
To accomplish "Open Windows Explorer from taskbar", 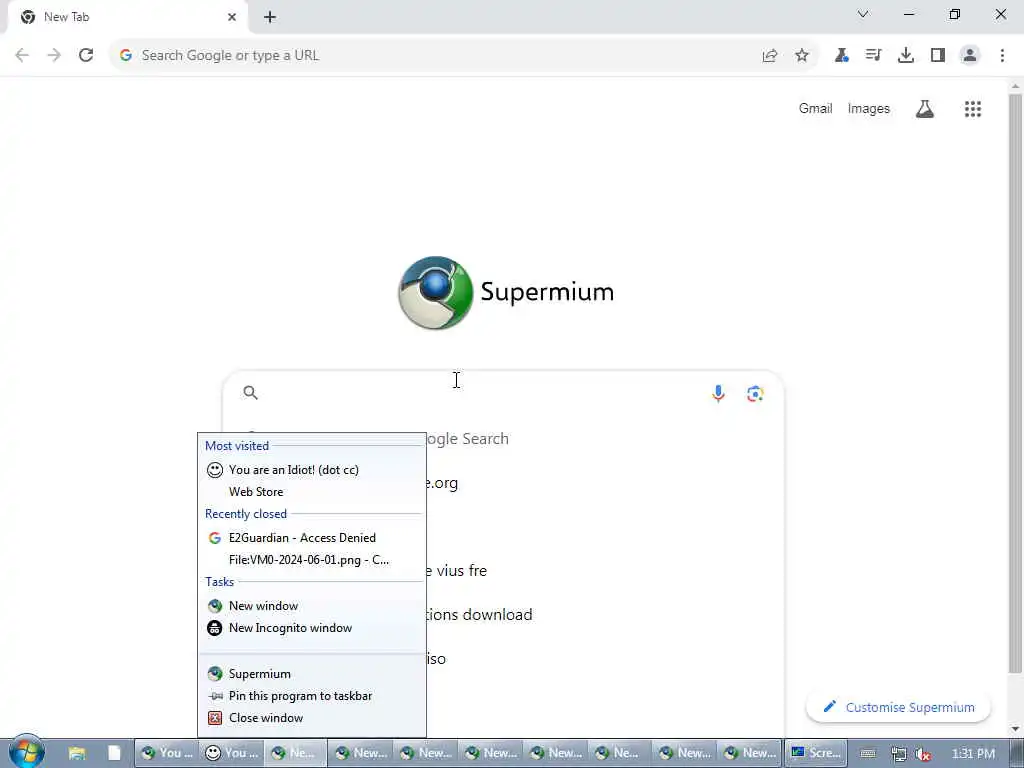I will coord(77,753).
